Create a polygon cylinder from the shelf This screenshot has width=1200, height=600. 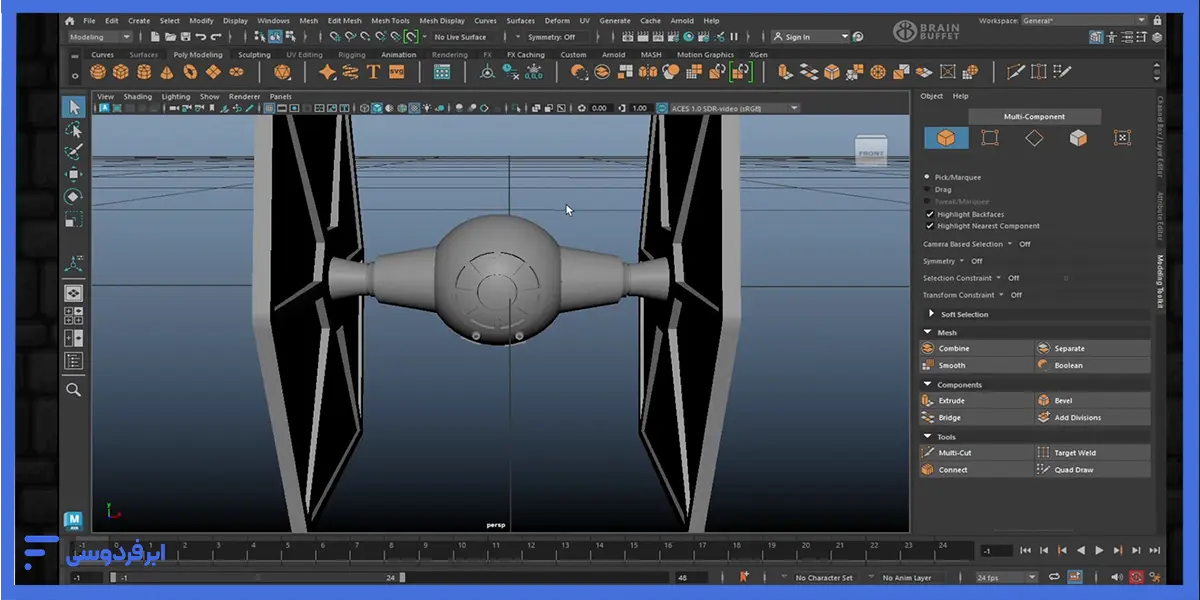point(144,72)
